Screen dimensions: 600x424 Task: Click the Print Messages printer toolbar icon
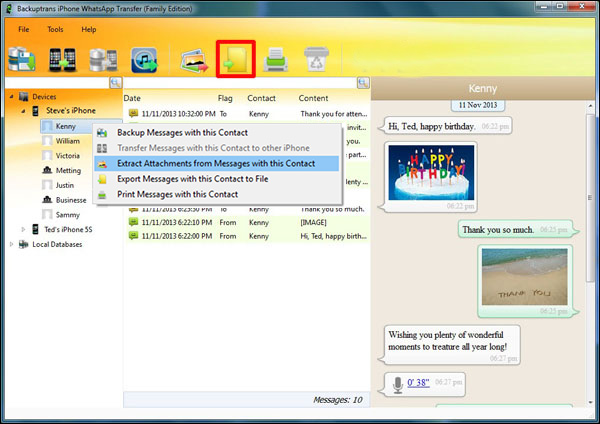tap(275, 61)
